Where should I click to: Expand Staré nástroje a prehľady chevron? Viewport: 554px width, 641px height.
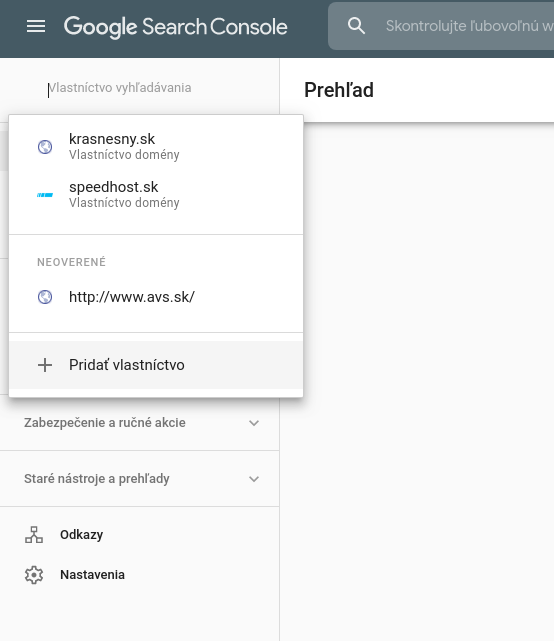pyautogui.click(x=254, y=479)
